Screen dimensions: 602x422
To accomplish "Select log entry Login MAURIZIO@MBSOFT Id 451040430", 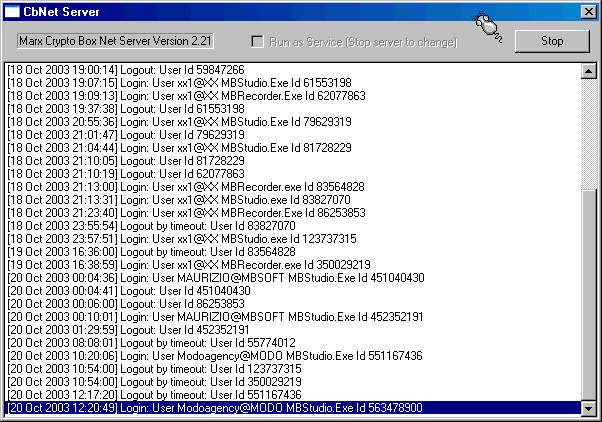I will [294, 278].
